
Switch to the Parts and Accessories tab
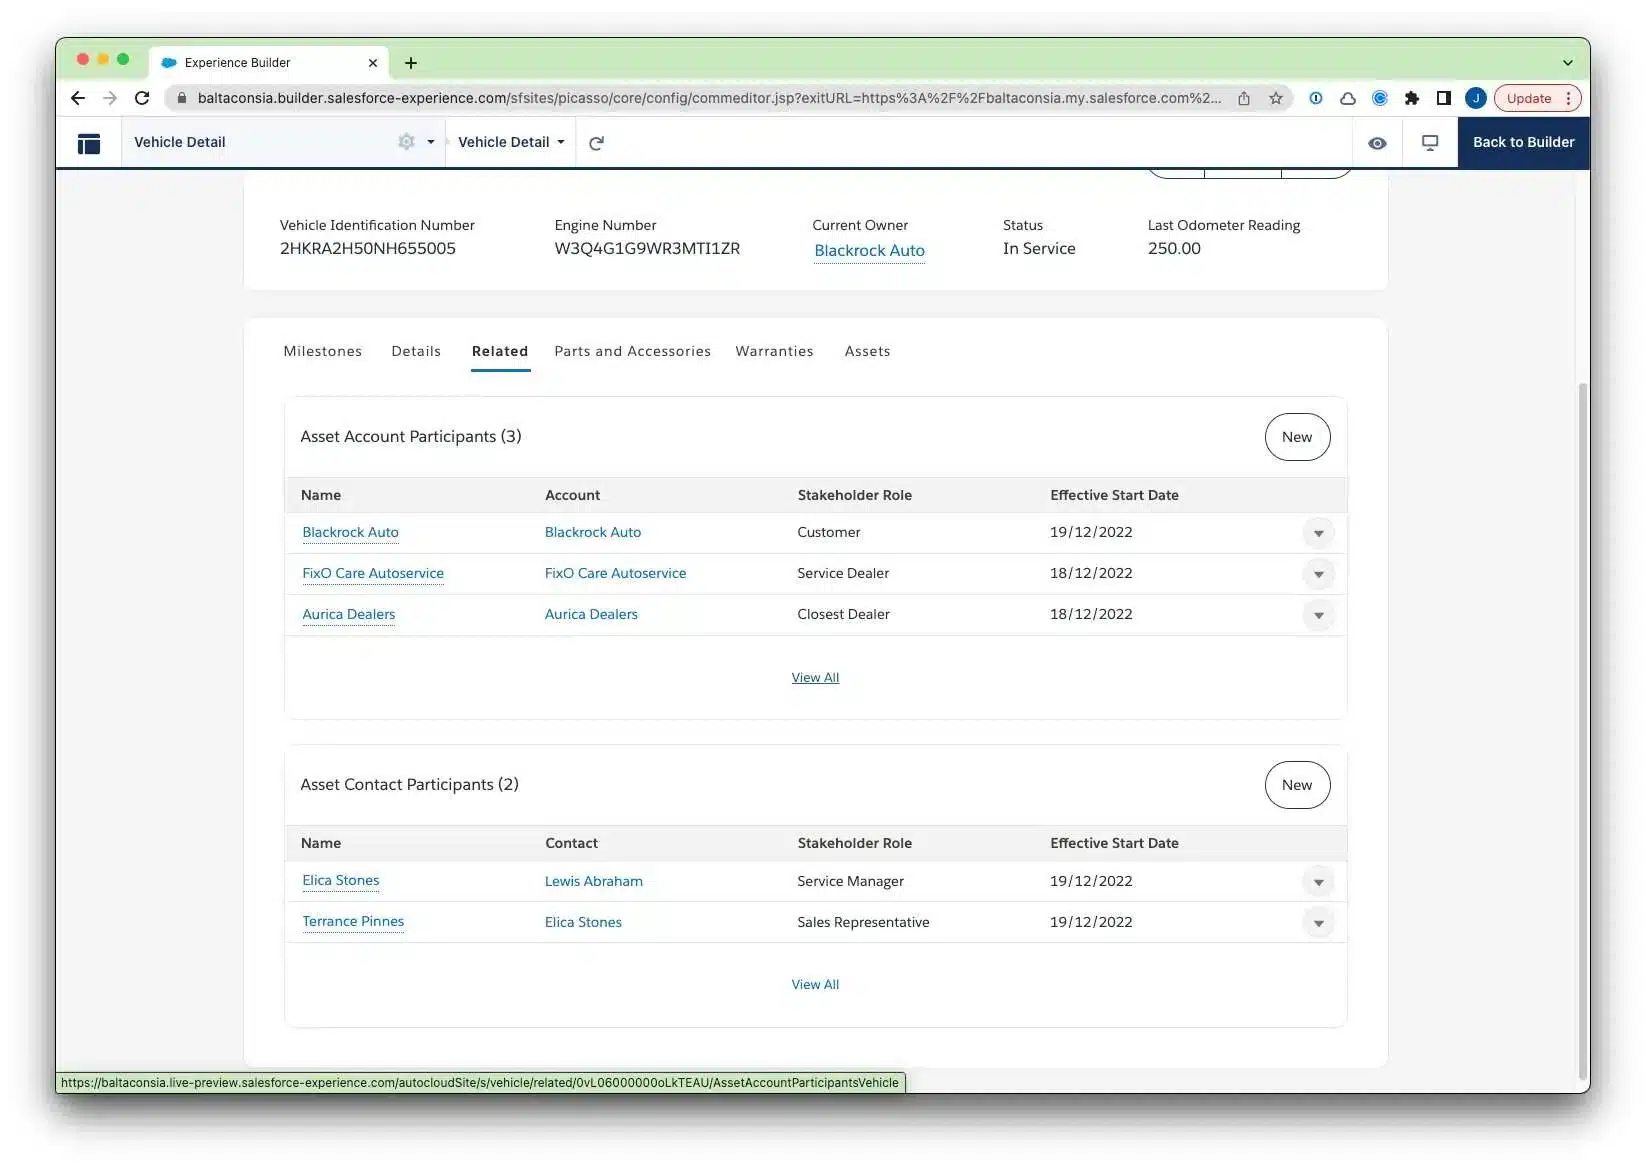coord(632,351)
